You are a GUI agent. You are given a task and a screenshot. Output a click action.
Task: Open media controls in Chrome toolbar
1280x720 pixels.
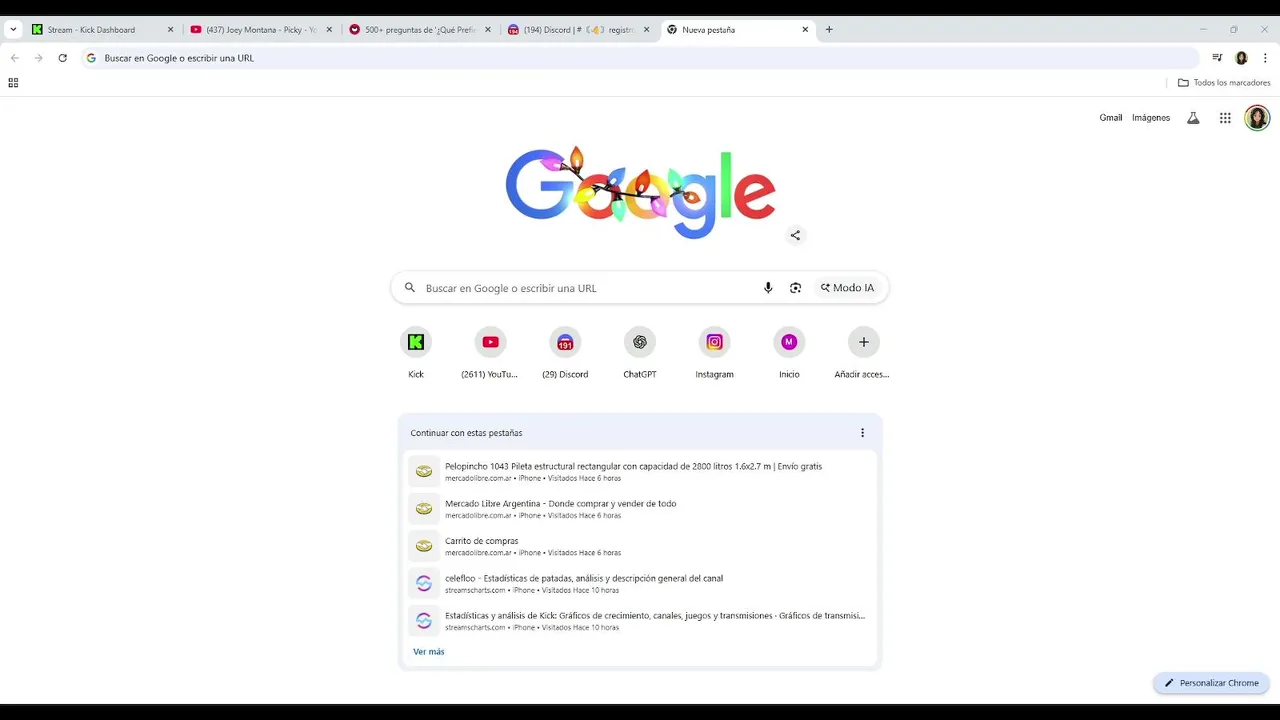pos(1217,58)
